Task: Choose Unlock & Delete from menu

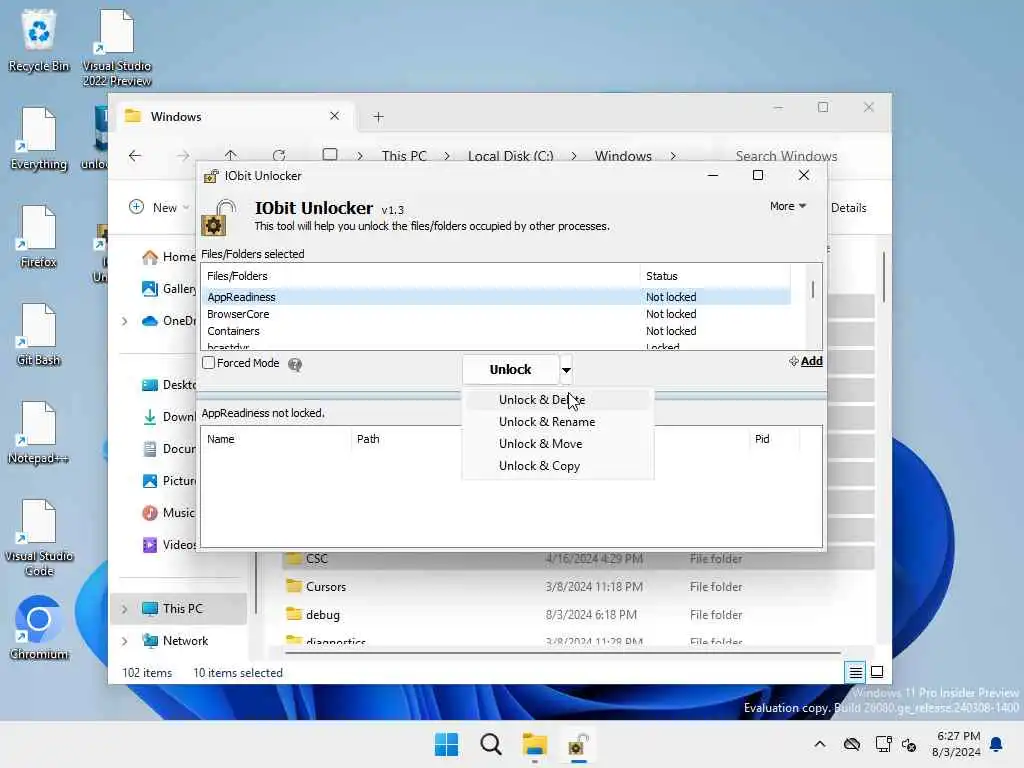Action: pos(558,400)
